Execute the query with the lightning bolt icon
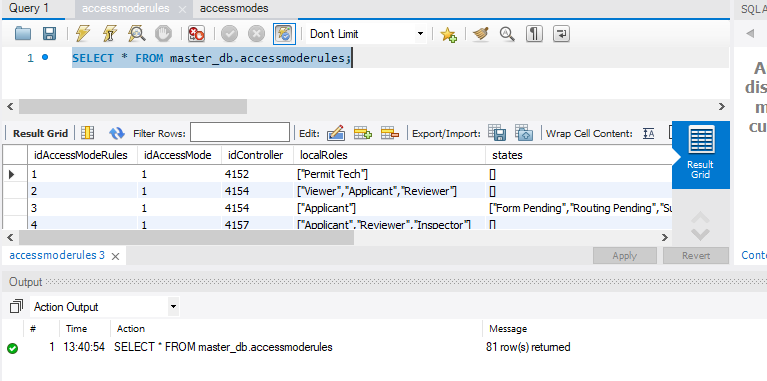This screenshot has width=767, height=381. (83, 34)
